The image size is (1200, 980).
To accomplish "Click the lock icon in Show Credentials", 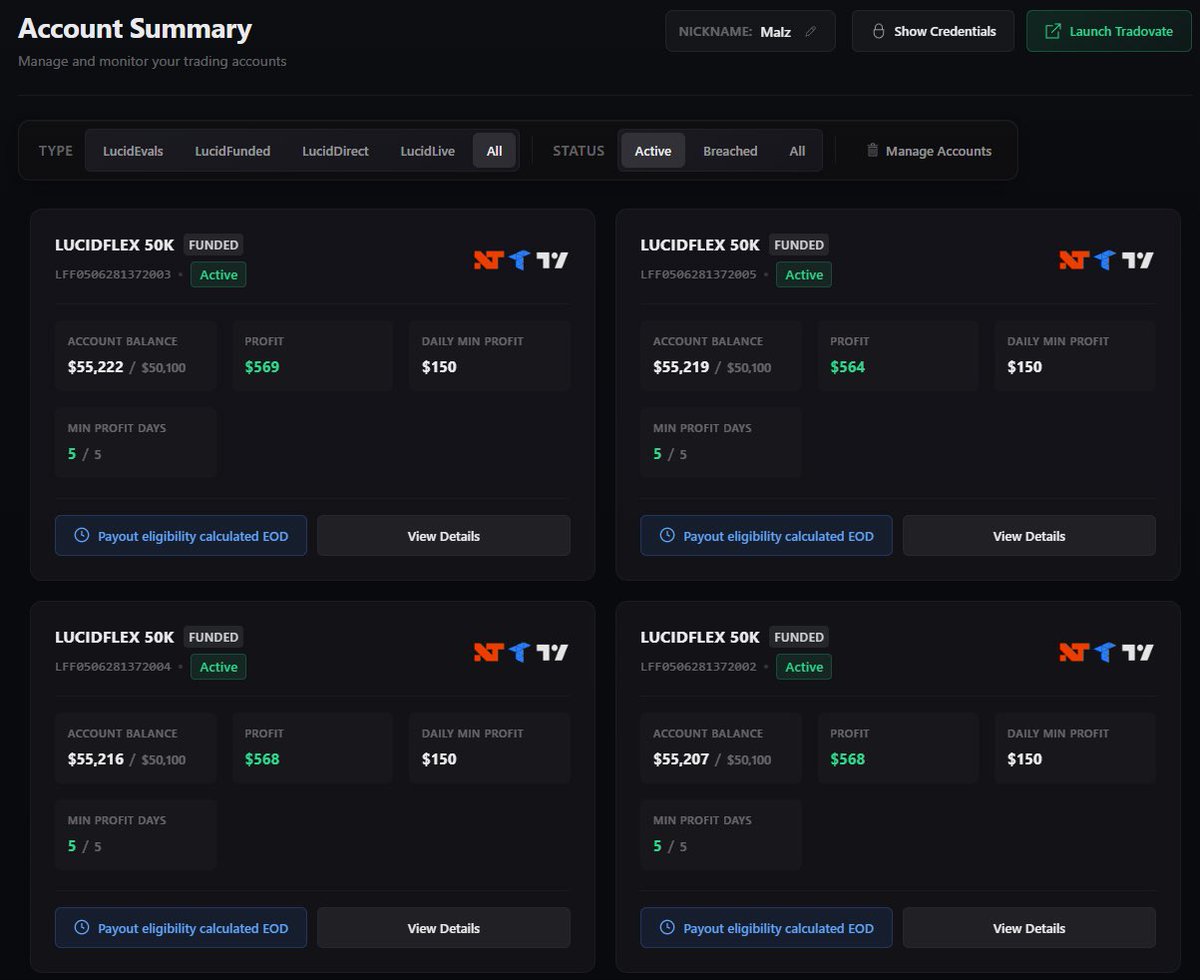I will tap(878, 31).
